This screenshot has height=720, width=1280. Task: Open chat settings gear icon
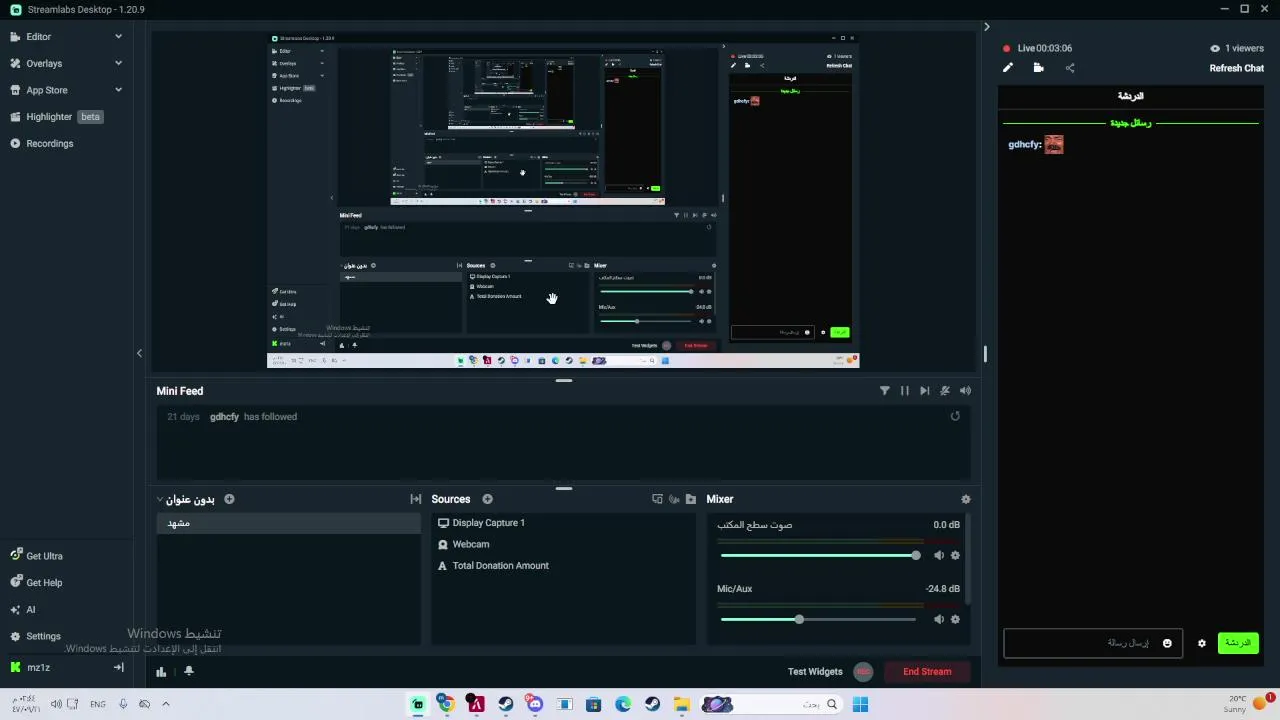click(1202, 643)
